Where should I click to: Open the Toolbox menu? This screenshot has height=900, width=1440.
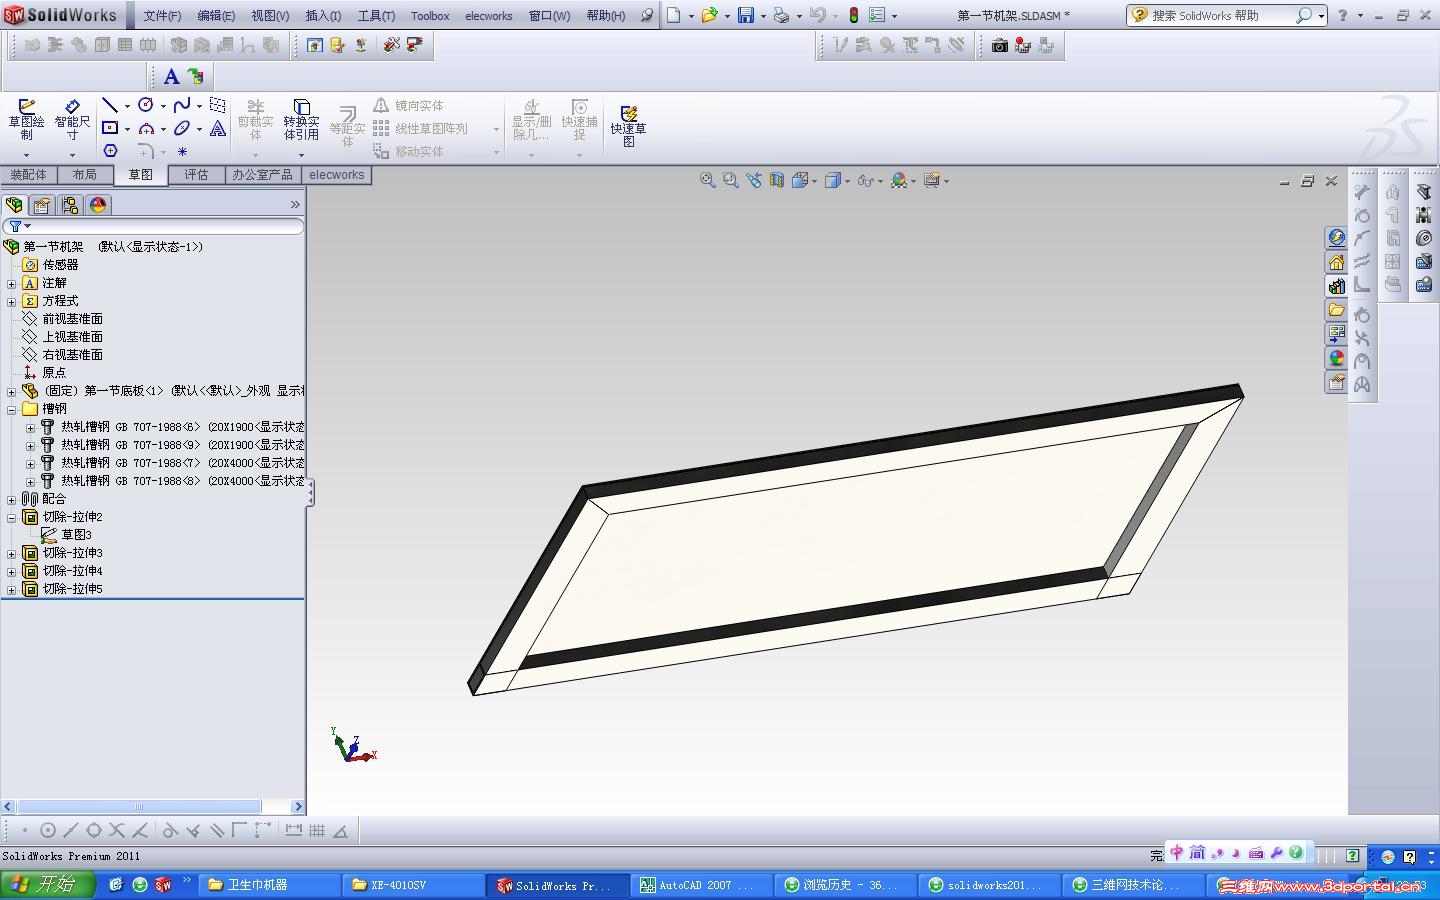click(430, 16)
